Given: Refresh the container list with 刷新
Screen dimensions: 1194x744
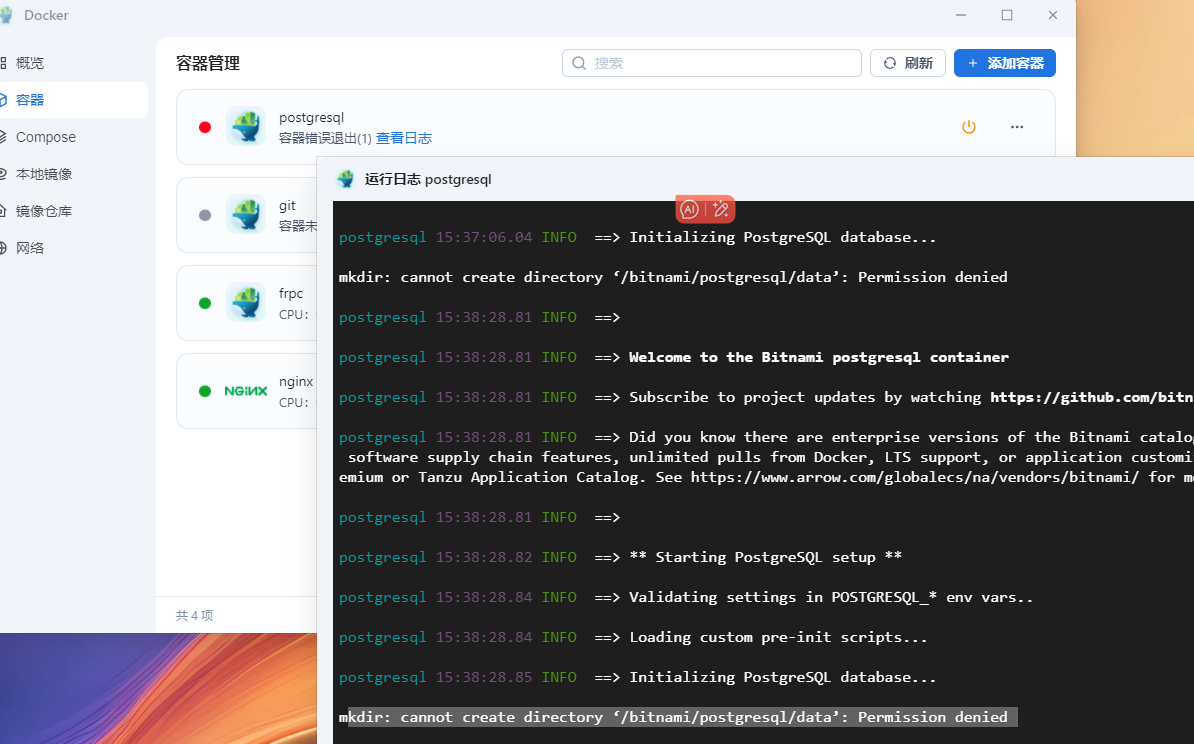Looking at the screenshot, I should (908, 63).
